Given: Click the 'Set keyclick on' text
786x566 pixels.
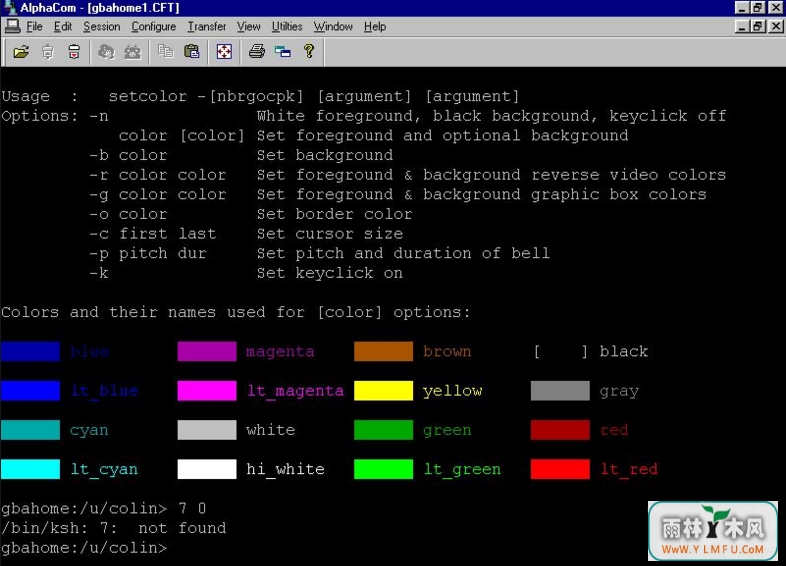Looking at the screenshot, I should (x=330, y=273).
